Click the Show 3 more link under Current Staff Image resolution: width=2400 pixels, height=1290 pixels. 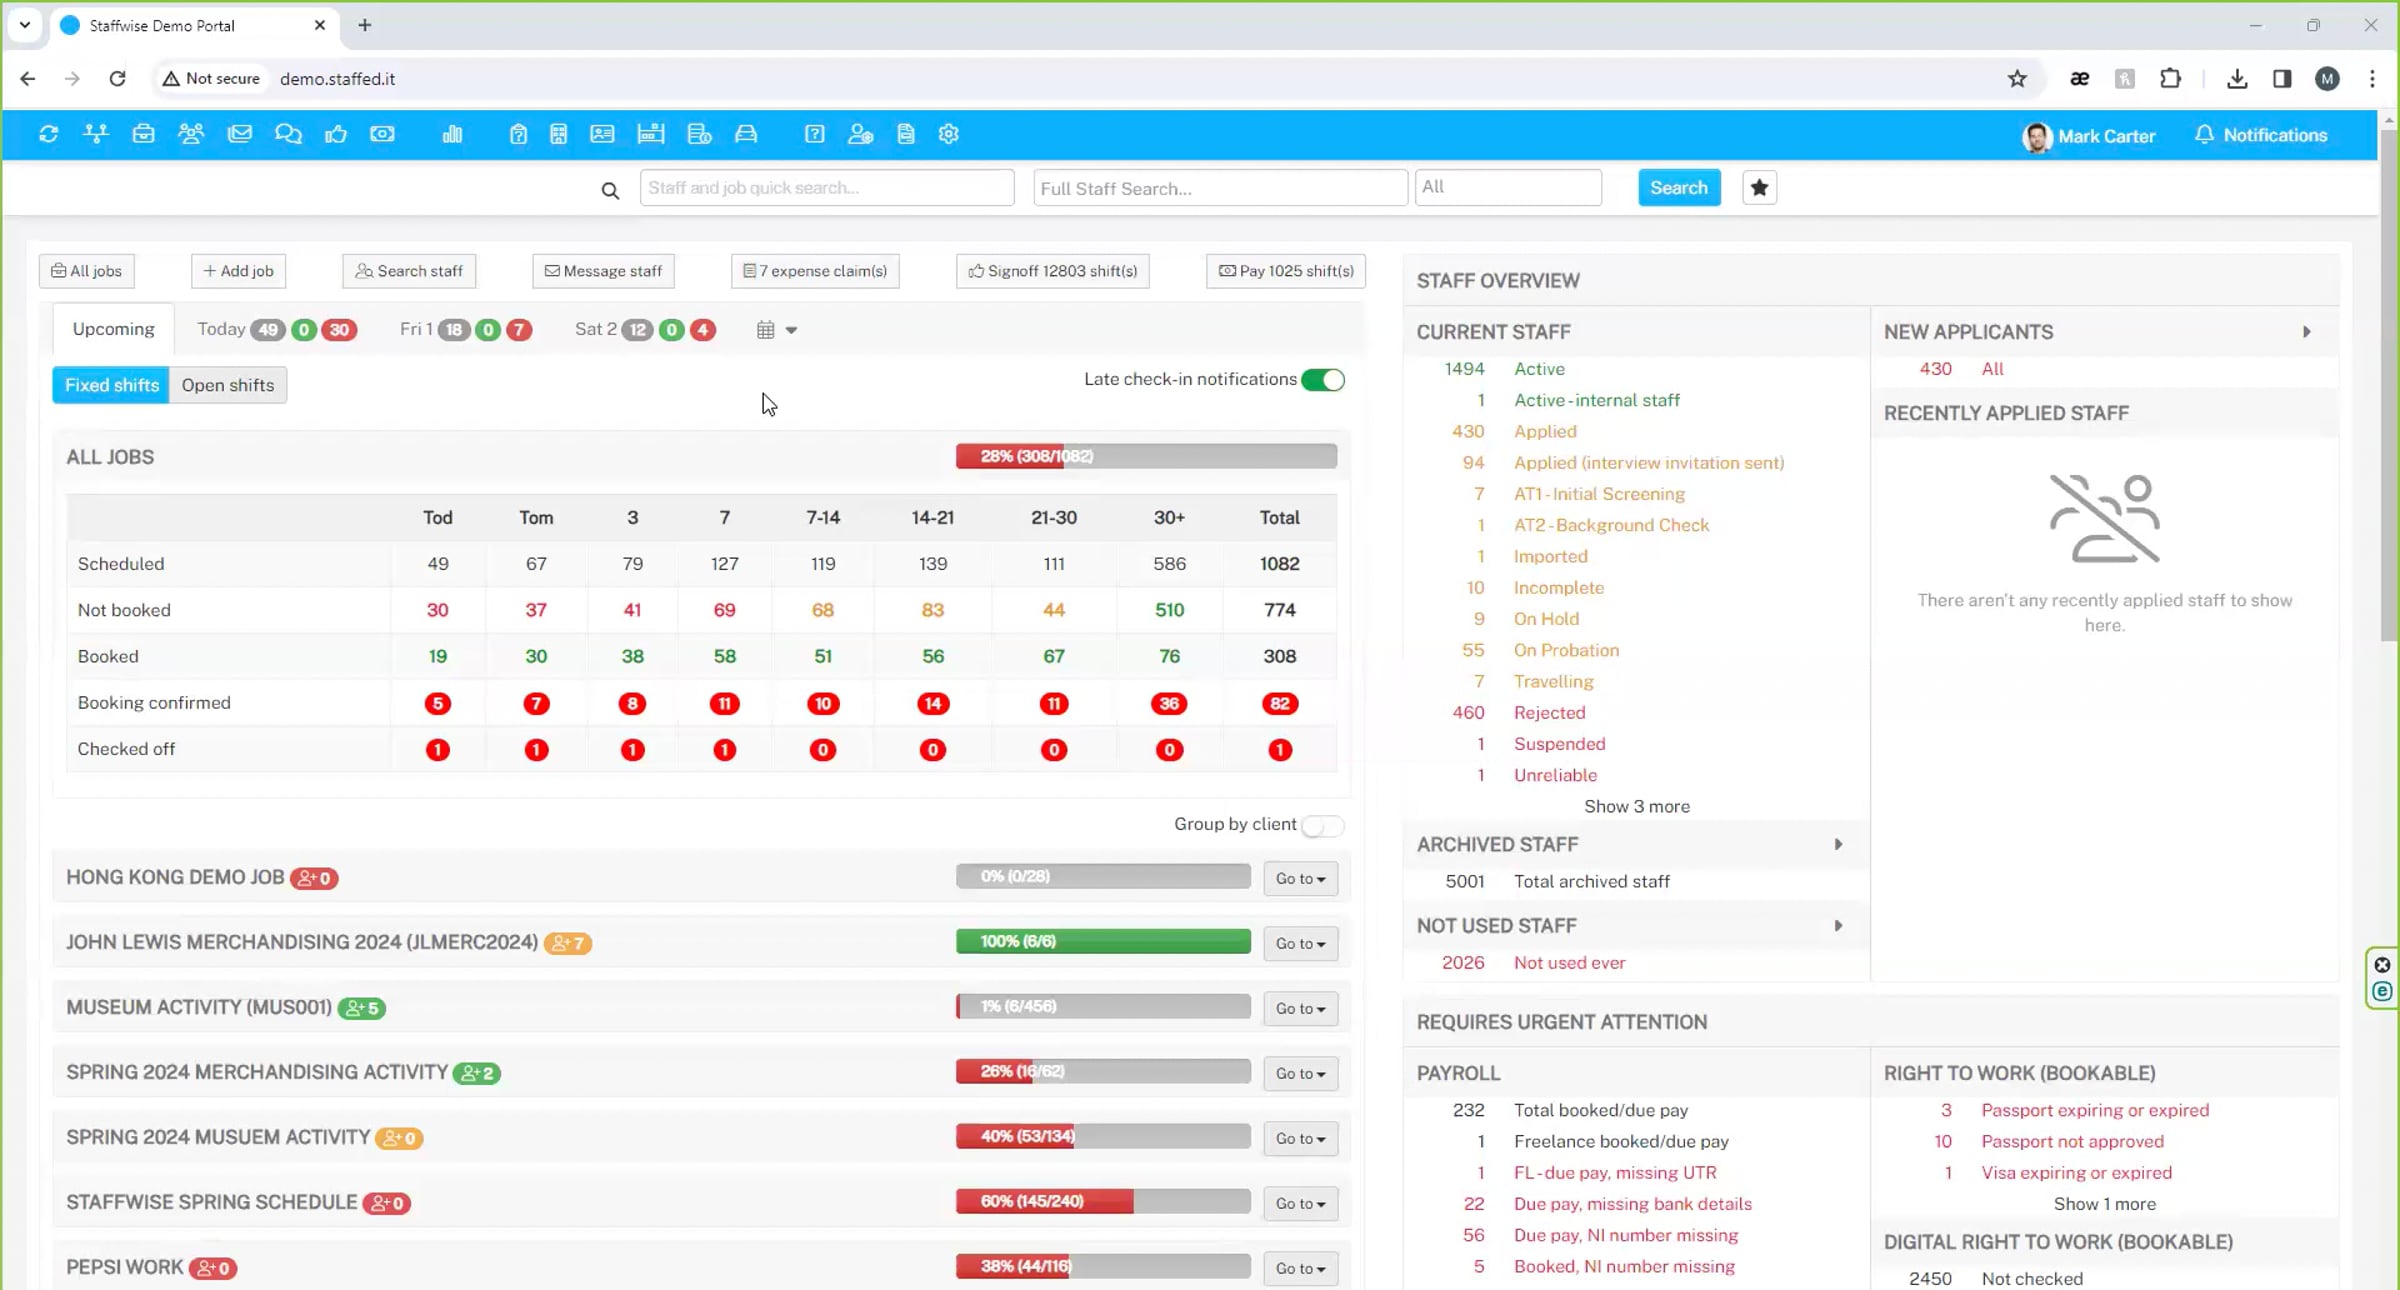coord(1637,806)
